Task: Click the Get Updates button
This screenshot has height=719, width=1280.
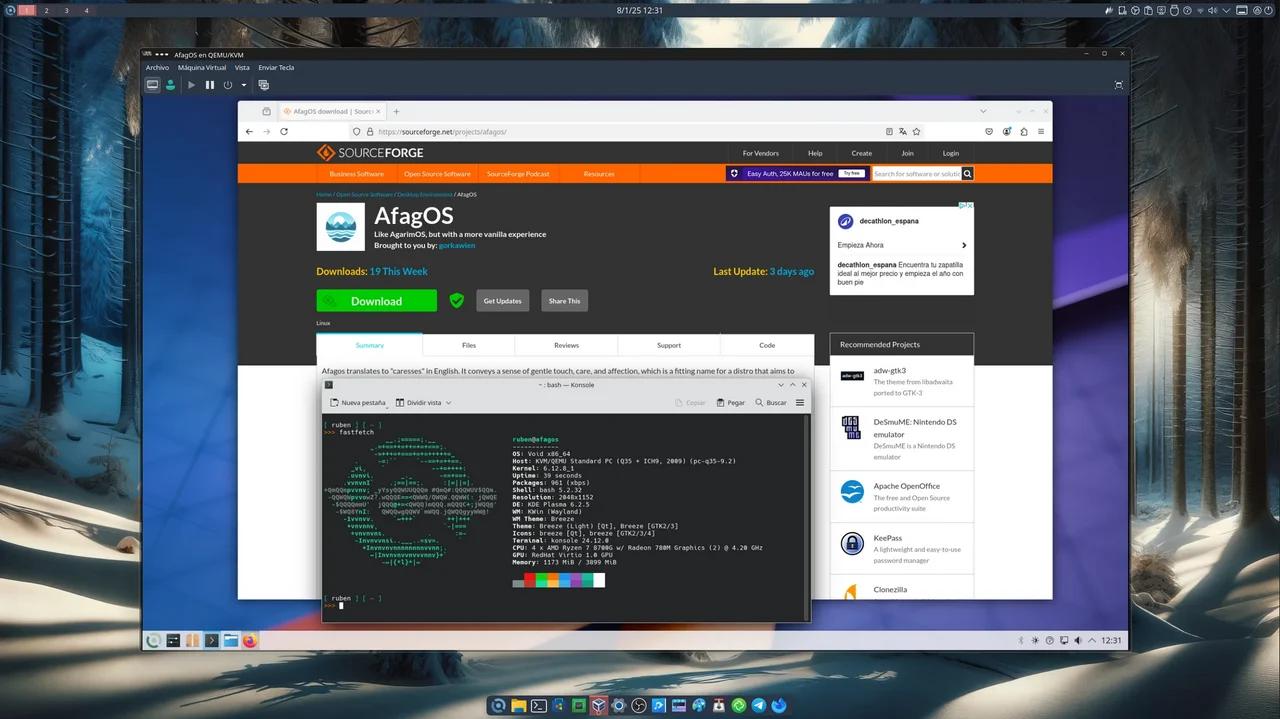Action: pos(502,301)
